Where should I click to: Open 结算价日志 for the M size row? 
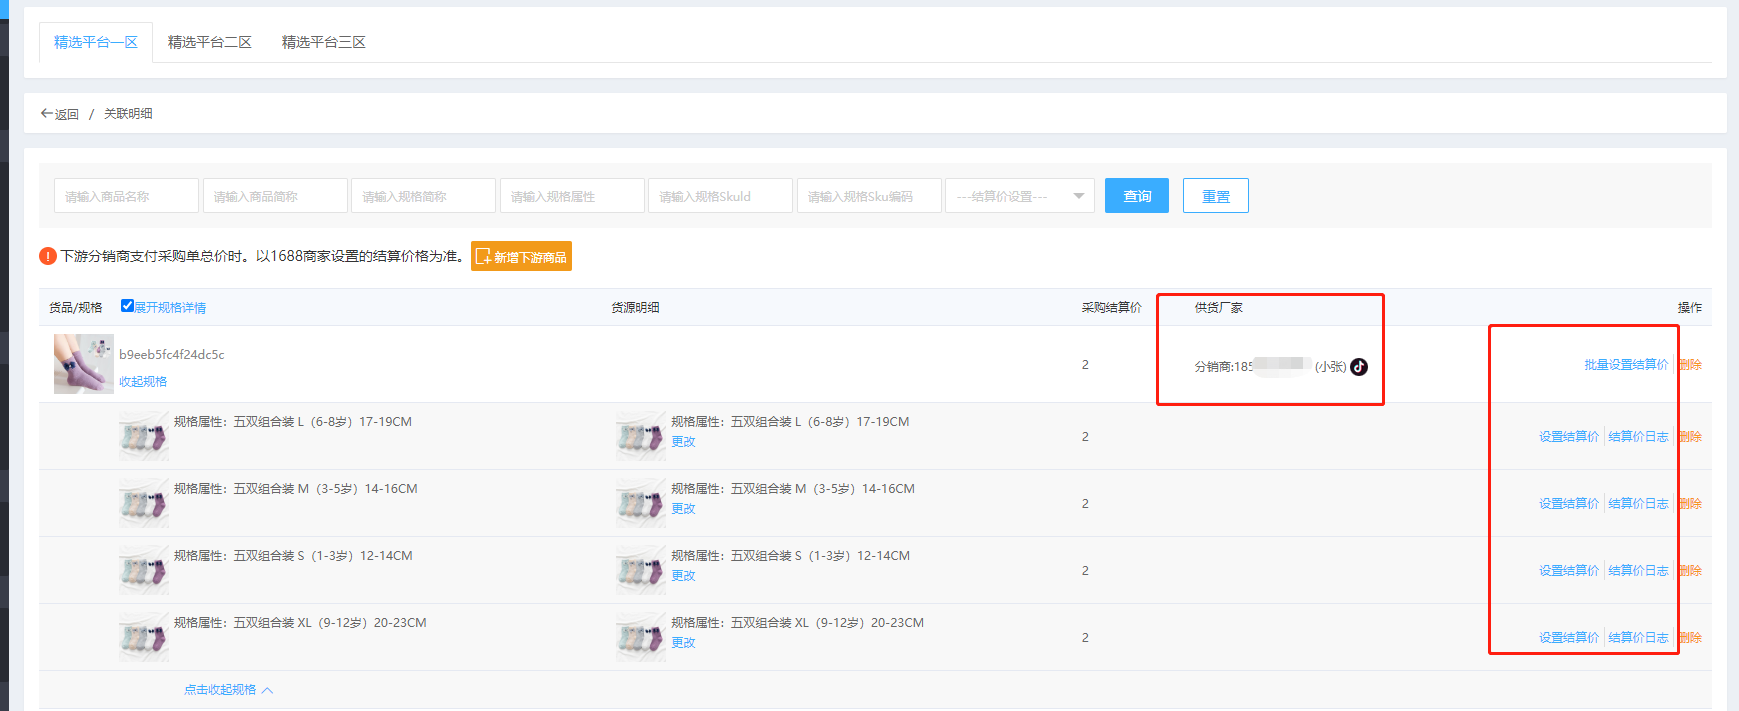[1638, 504]
